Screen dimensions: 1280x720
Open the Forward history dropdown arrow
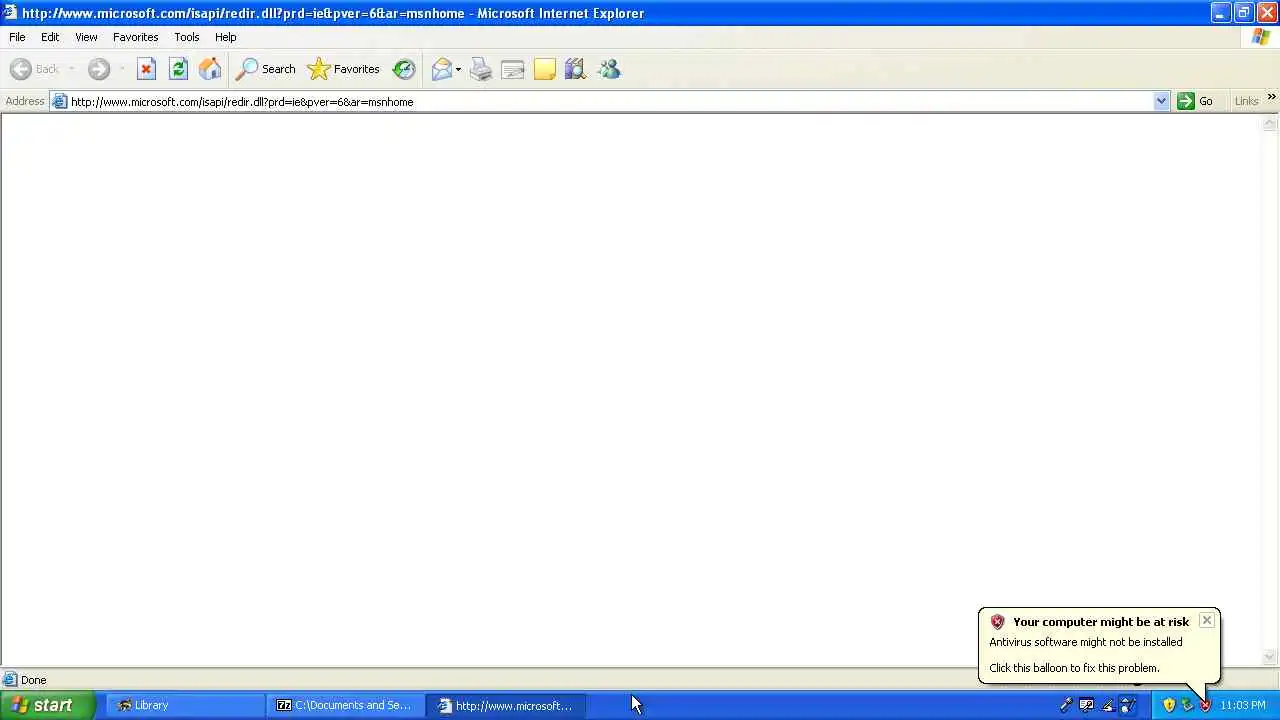122,69
